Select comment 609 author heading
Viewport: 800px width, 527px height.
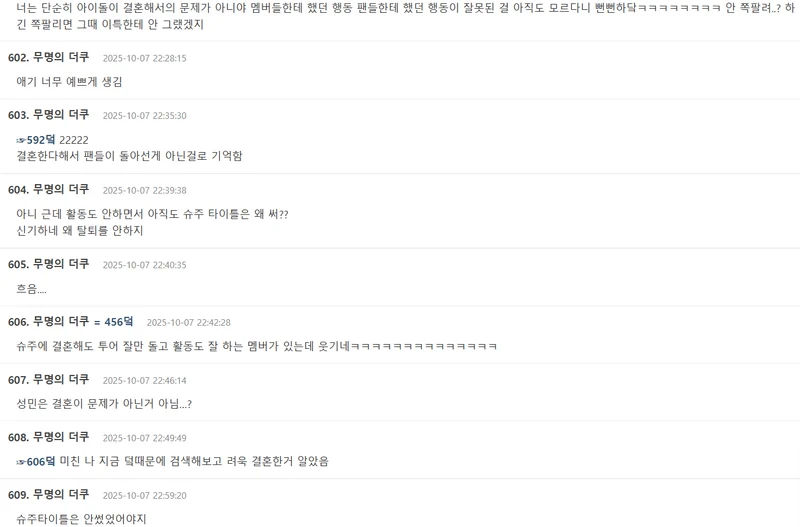[48, 494]
